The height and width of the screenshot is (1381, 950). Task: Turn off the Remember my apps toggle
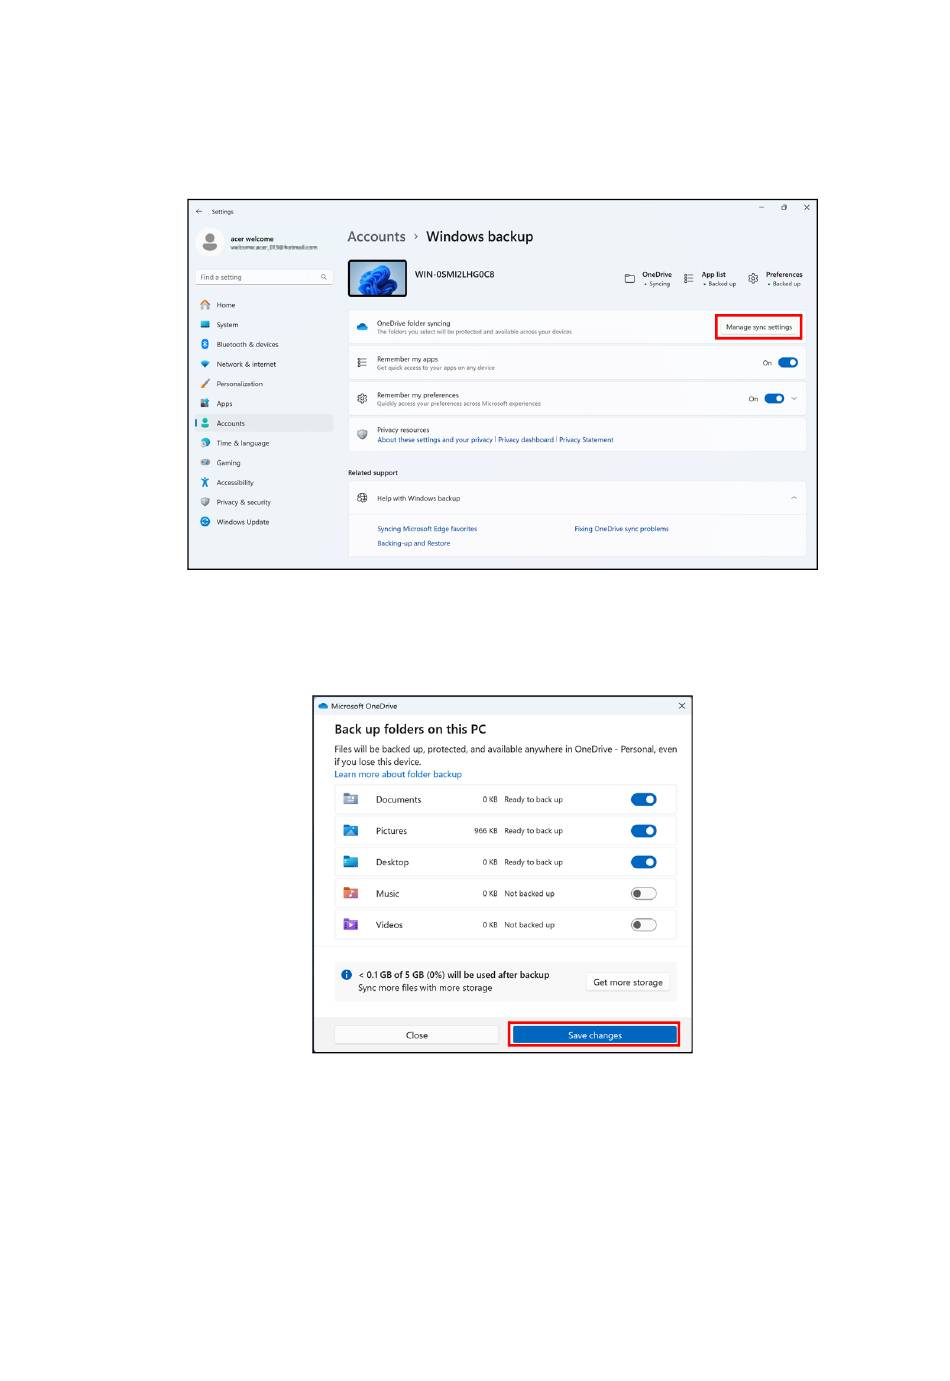[788, 363]
